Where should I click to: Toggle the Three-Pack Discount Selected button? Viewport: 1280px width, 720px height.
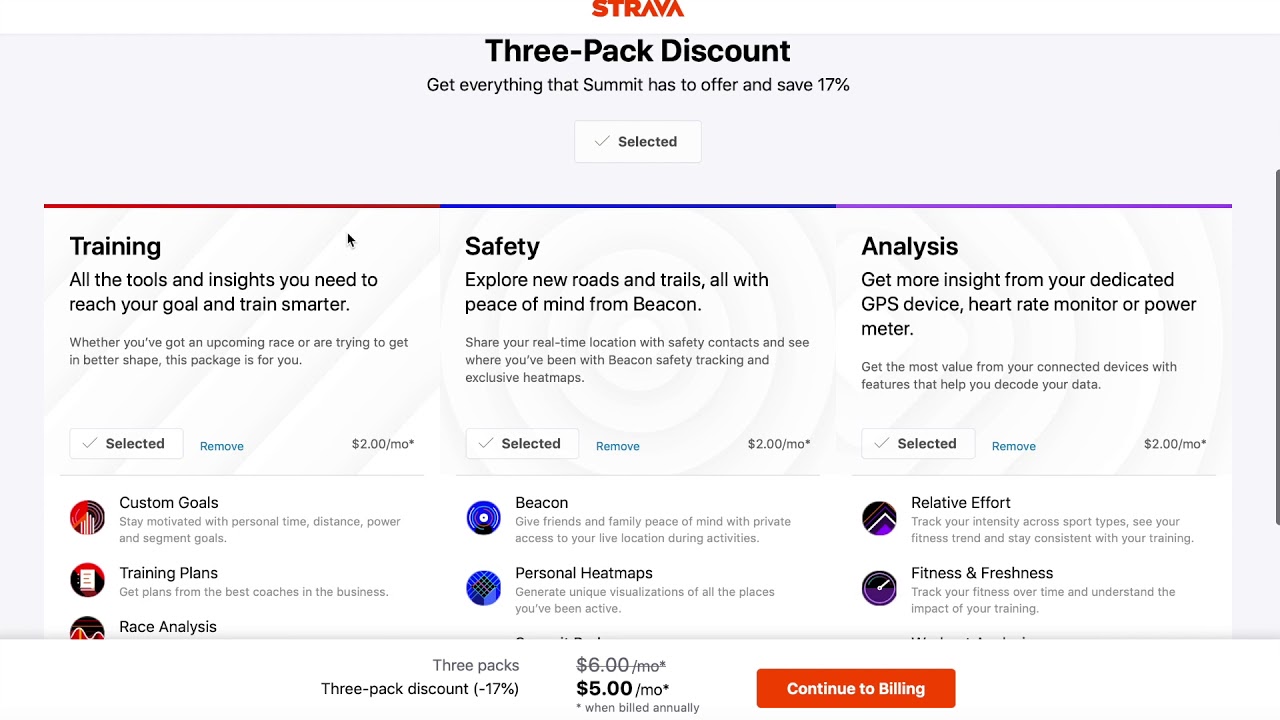pyautogui.click(x=638, y=142)
